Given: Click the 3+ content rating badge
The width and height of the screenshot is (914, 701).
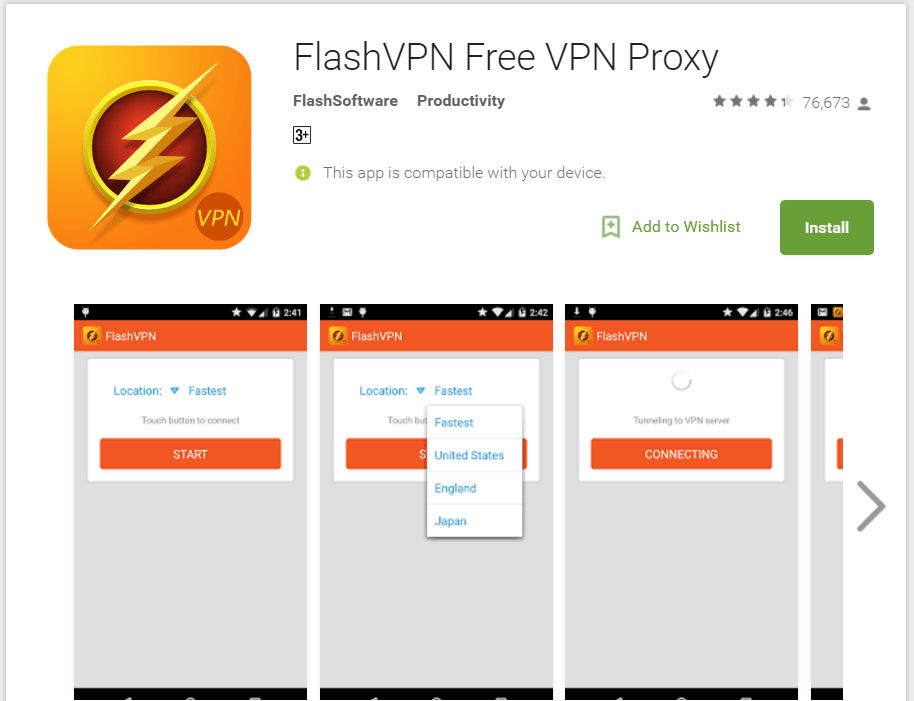Looking at the screenshot, I should [301, 135].
